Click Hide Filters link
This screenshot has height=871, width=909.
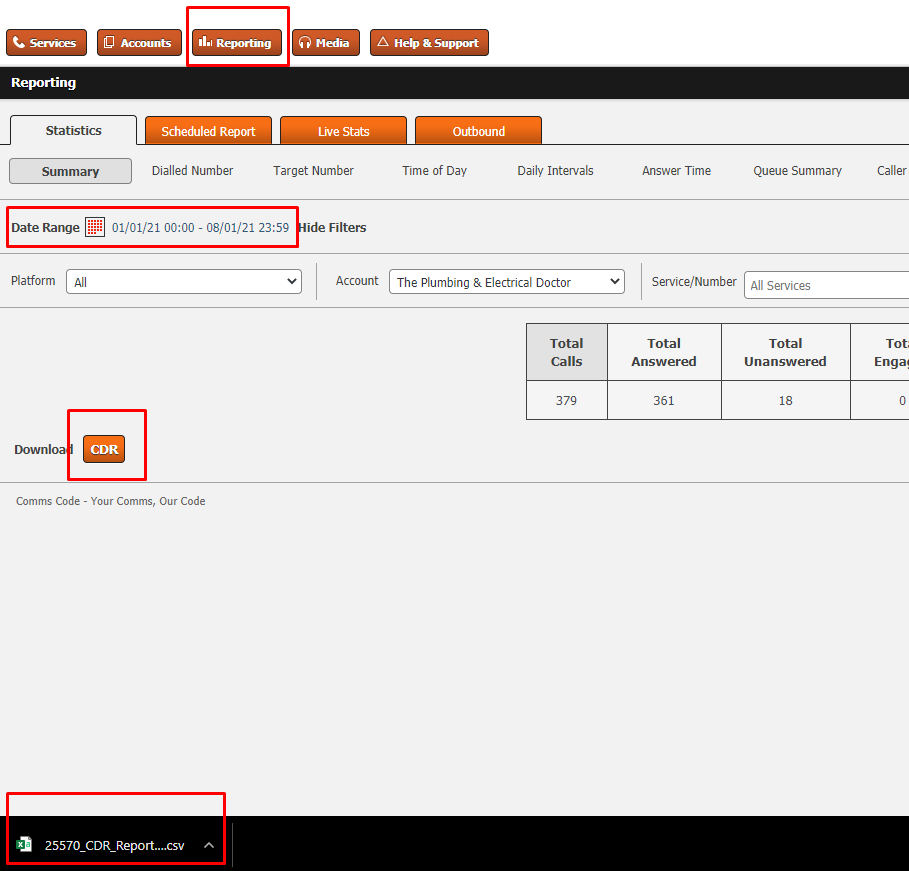click(x=332, y=227)
